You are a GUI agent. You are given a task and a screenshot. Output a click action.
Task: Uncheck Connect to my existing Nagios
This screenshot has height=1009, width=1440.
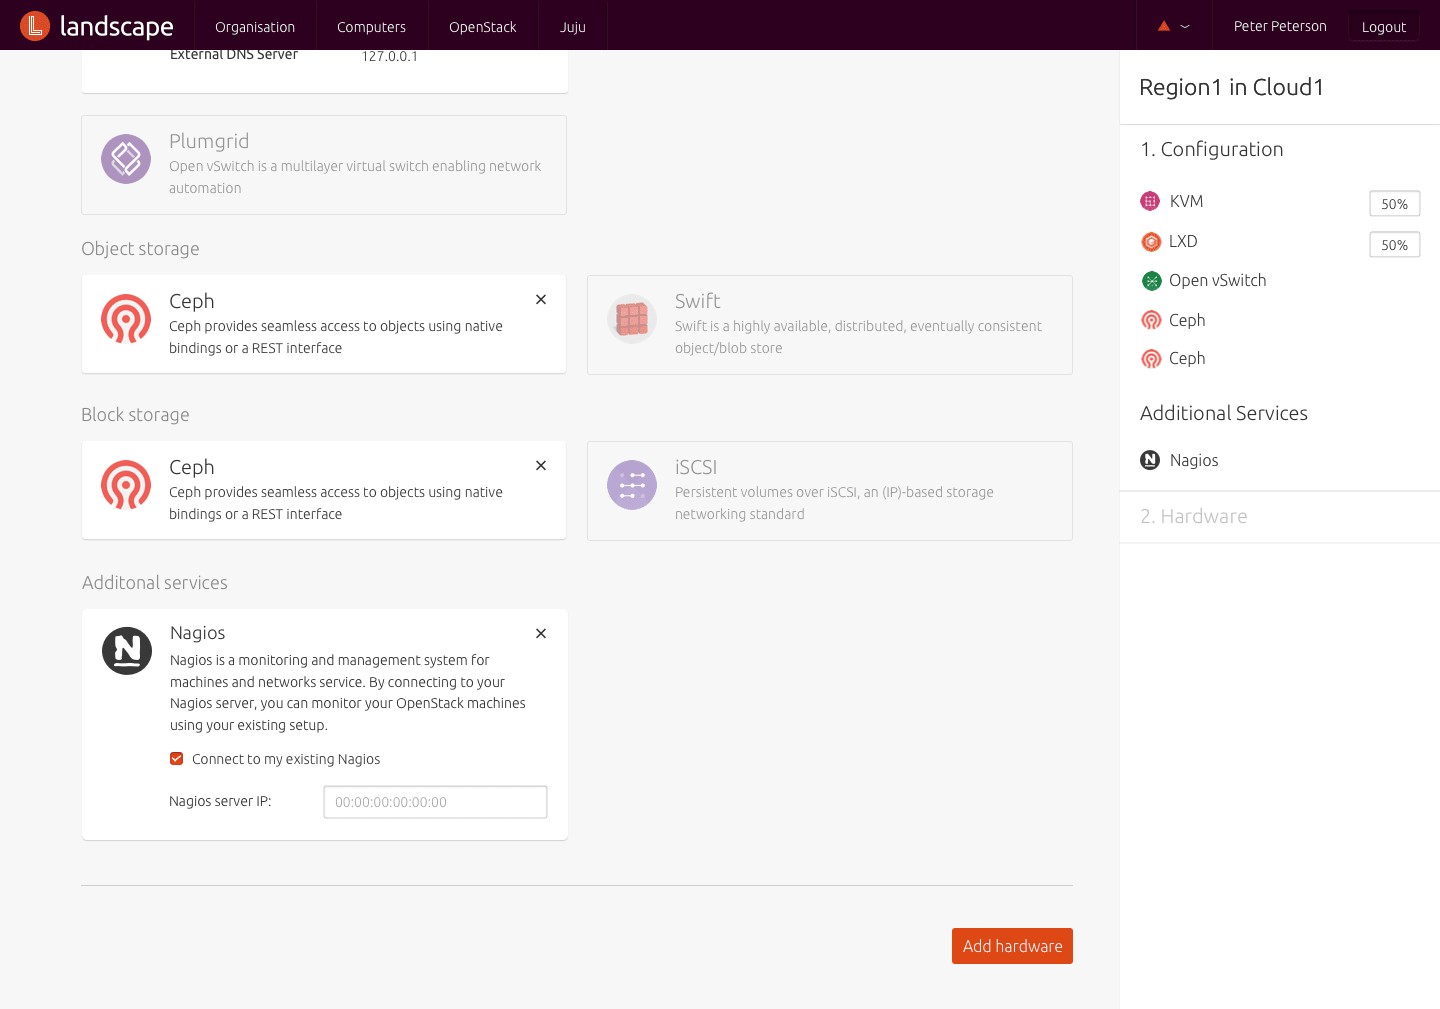click(176, 759)
